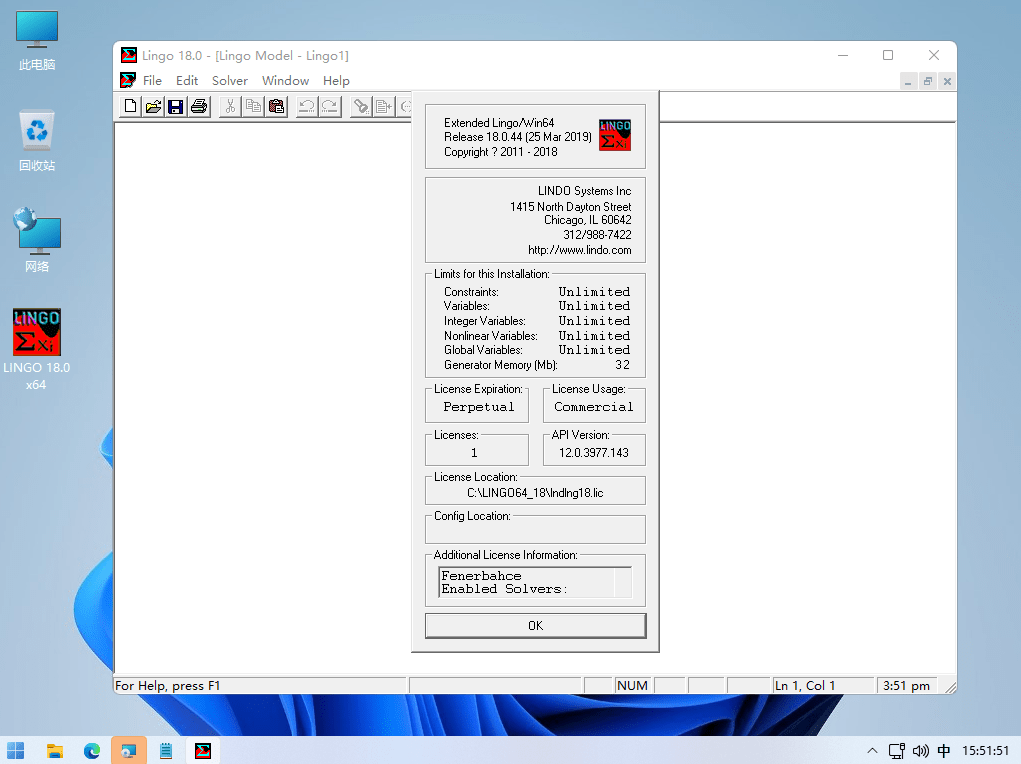Click the Go To Line toolbar icon
Viewport: 1021px width, 764px height.
tap(384, 106)
